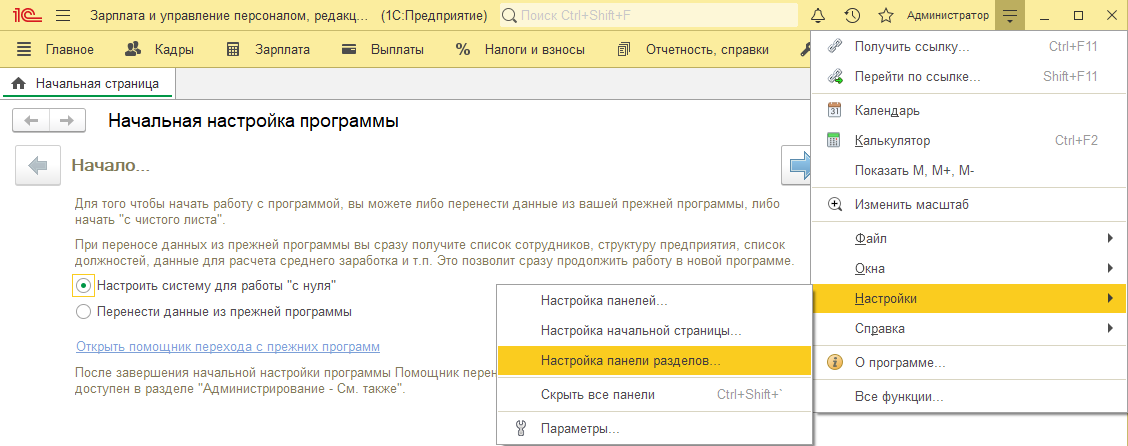Click the notifications bell icon
The width and height of the screenshot is (1128, 446).
(818, 16)
